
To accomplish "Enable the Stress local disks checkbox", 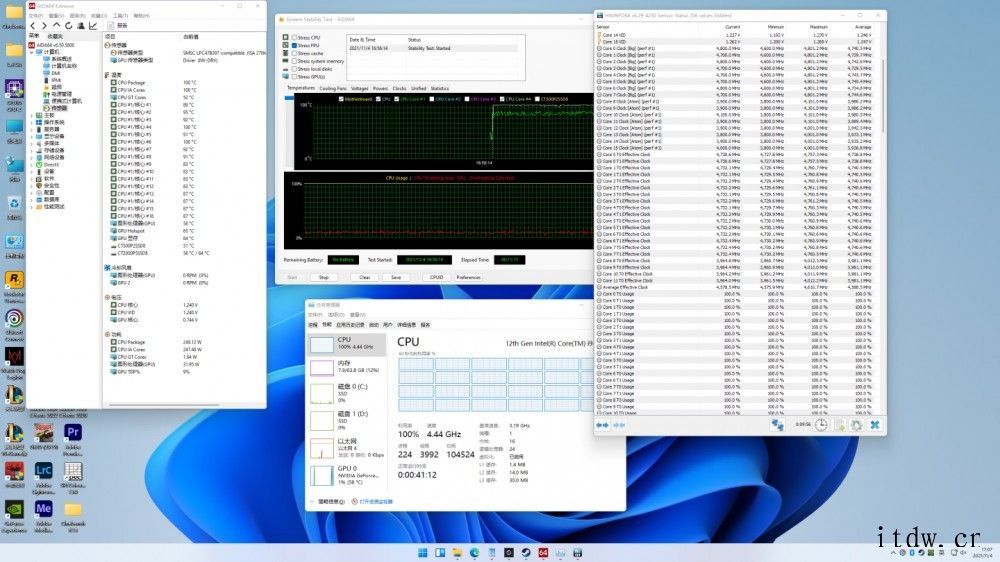I will [295, 69].
